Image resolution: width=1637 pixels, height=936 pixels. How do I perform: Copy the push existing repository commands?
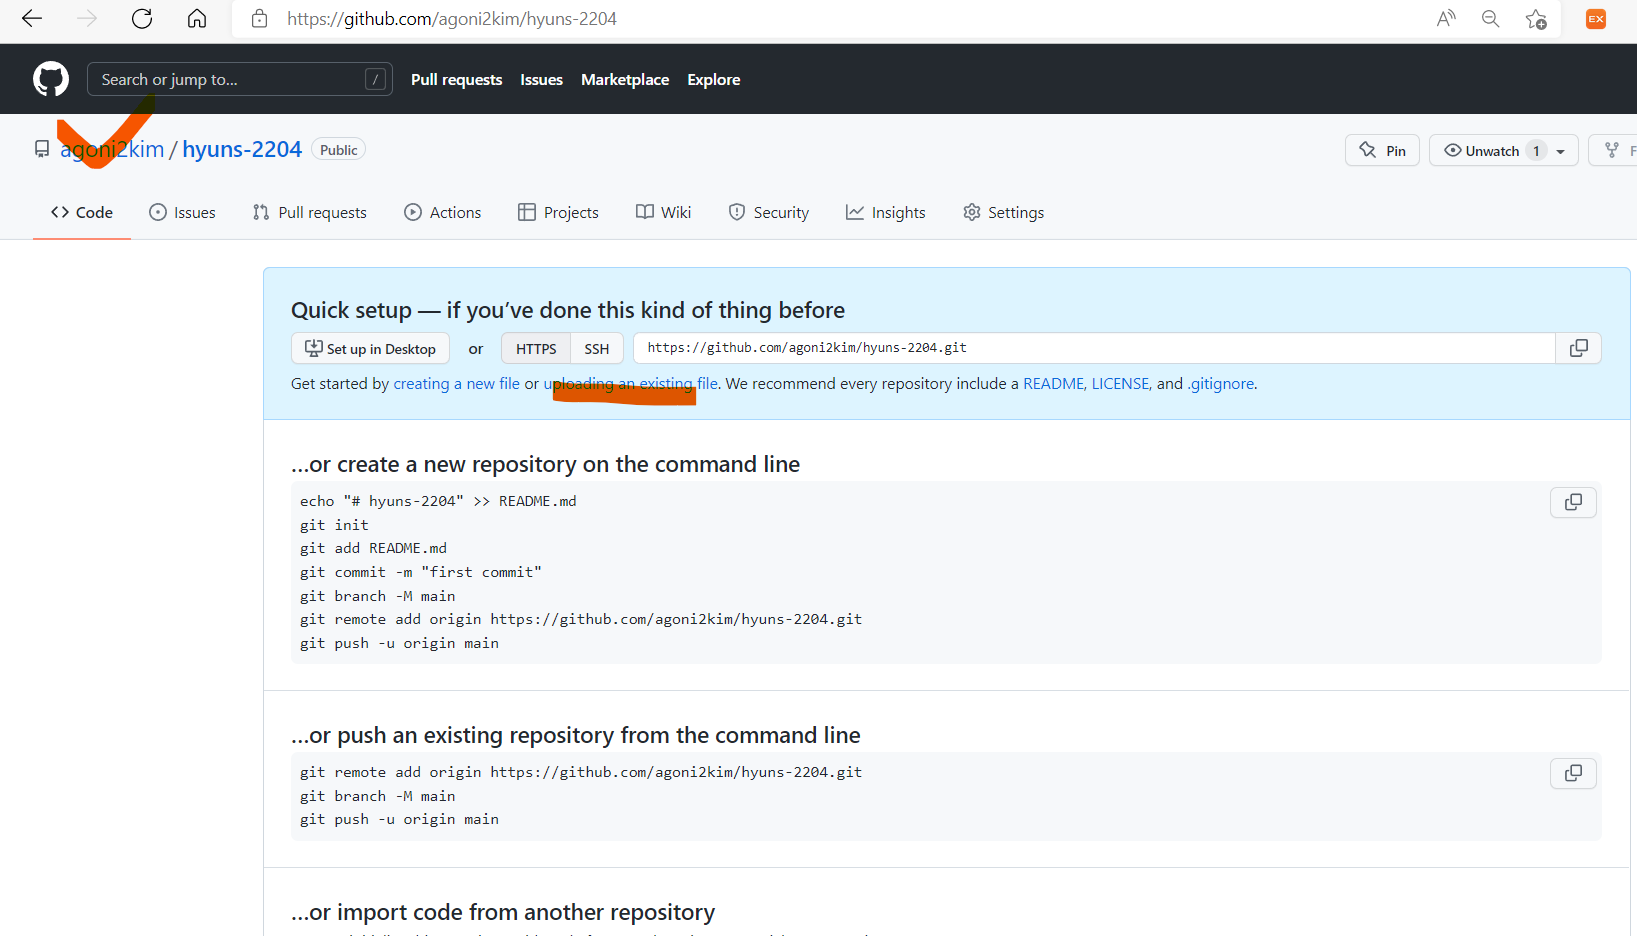[x=1573, y=773]
